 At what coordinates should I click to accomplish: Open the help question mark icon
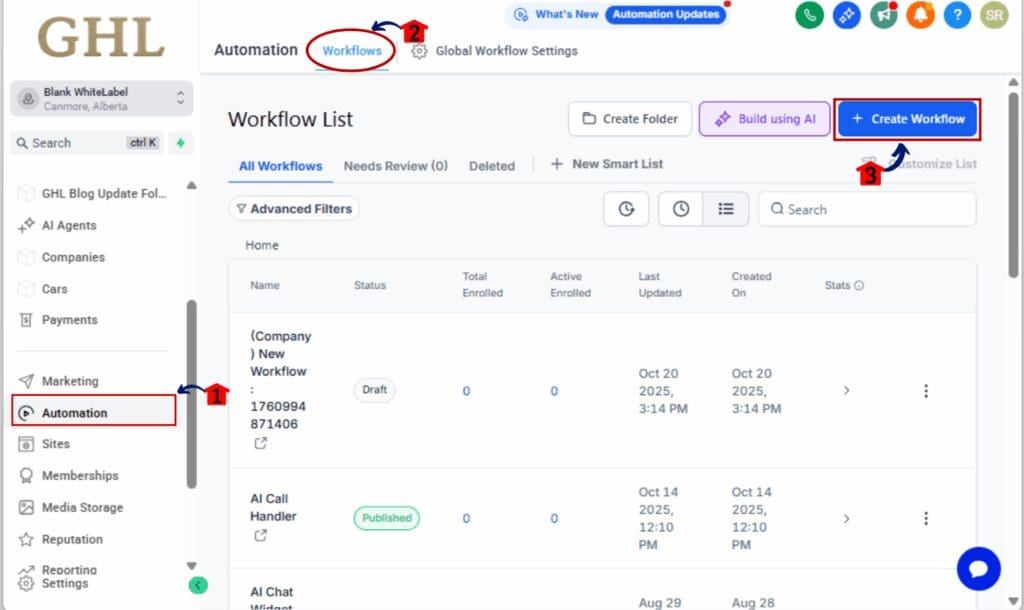(x=957, y=16)
